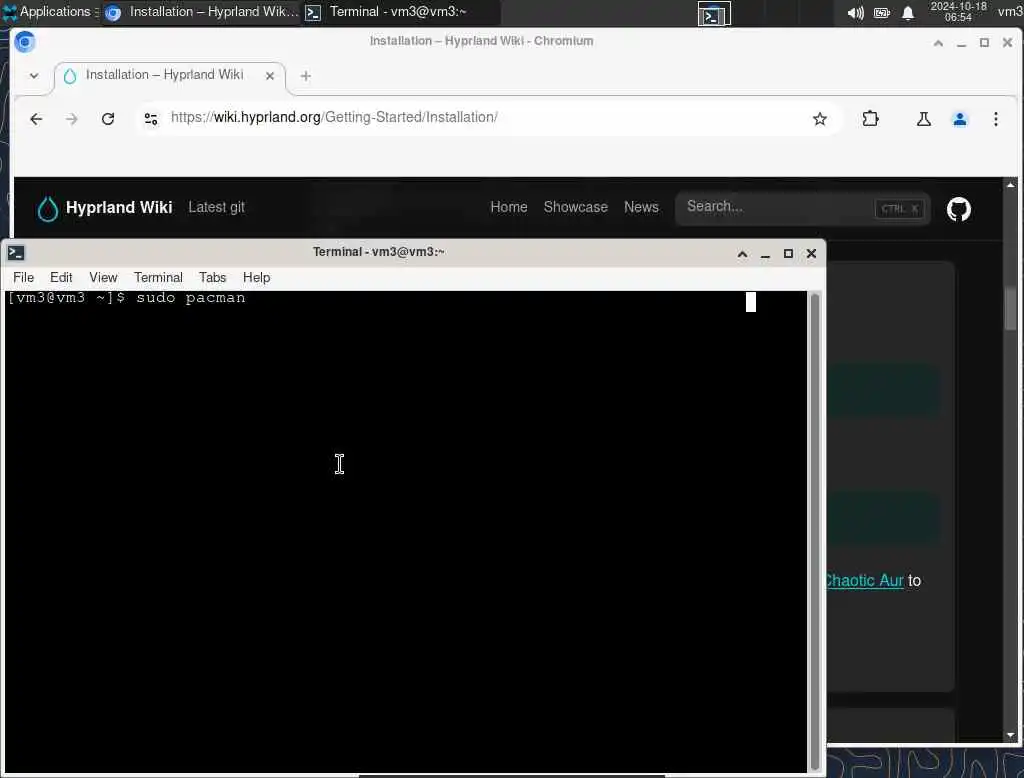Open Chromium extensions puzzle icon
Image resolution: width=1024 pixels, height=778 pixels.
pos(871,118)
